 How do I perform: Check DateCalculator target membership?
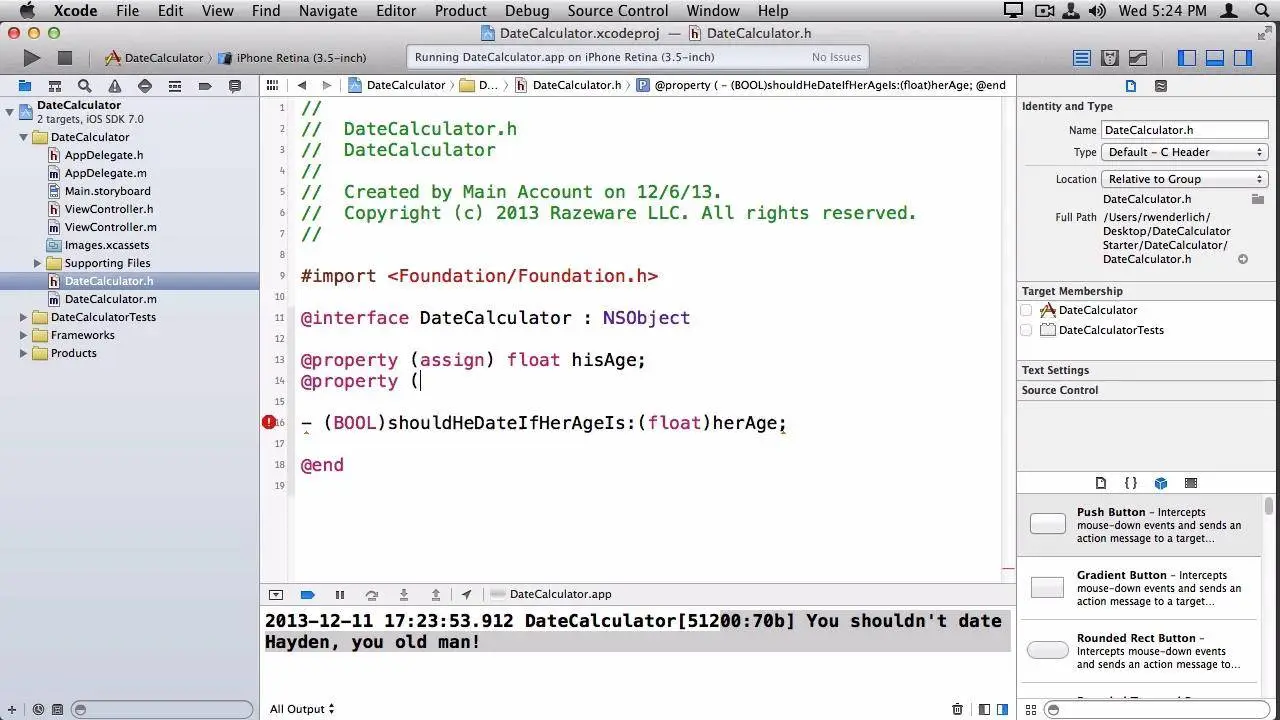(x=1026, y=310)
